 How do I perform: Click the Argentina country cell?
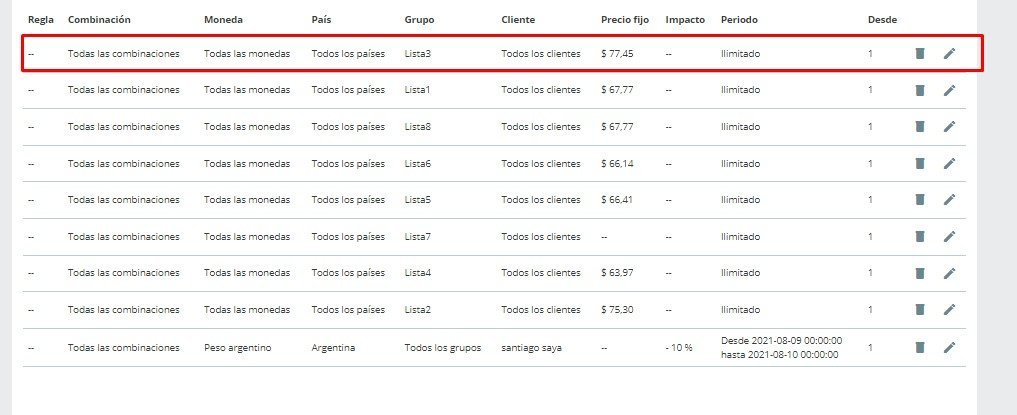(334, 348)
